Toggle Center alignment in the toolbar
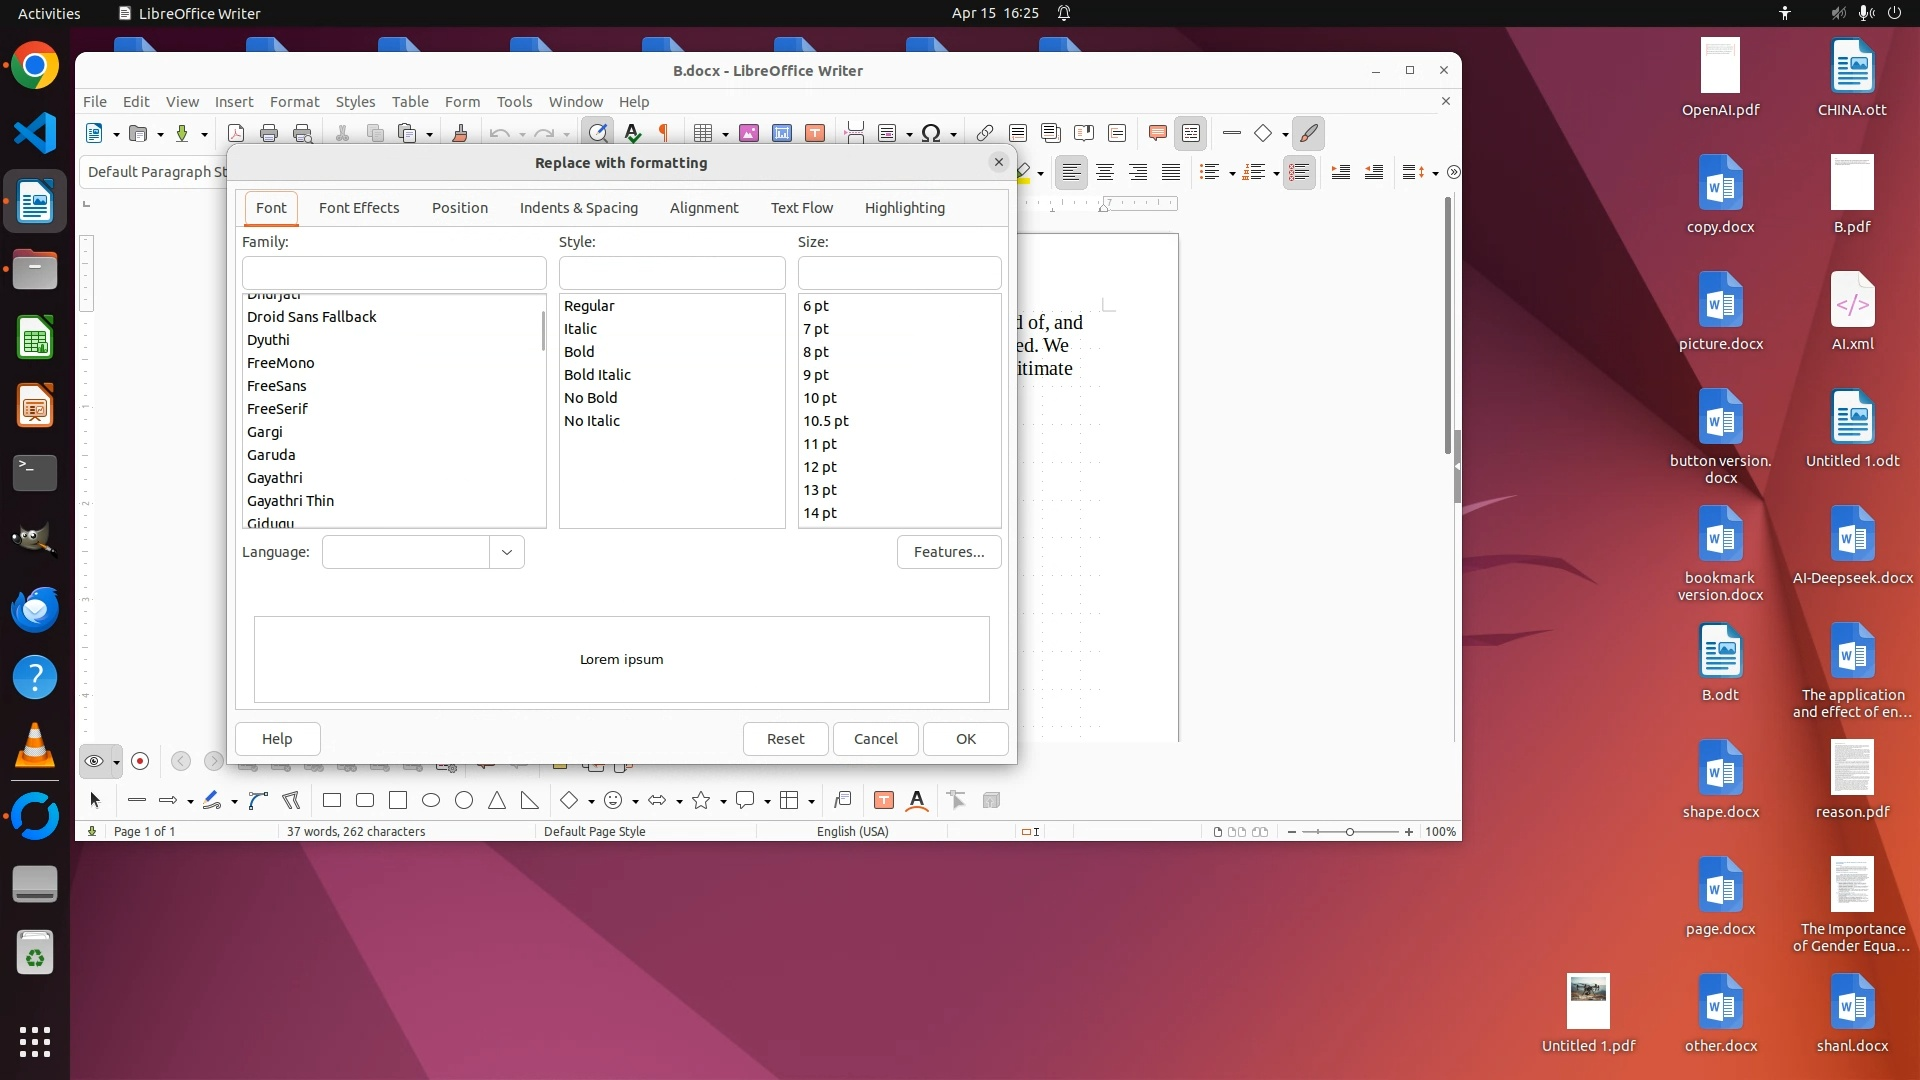The width and height of the screenshot is (1920, 1080). click(1105, 172)
